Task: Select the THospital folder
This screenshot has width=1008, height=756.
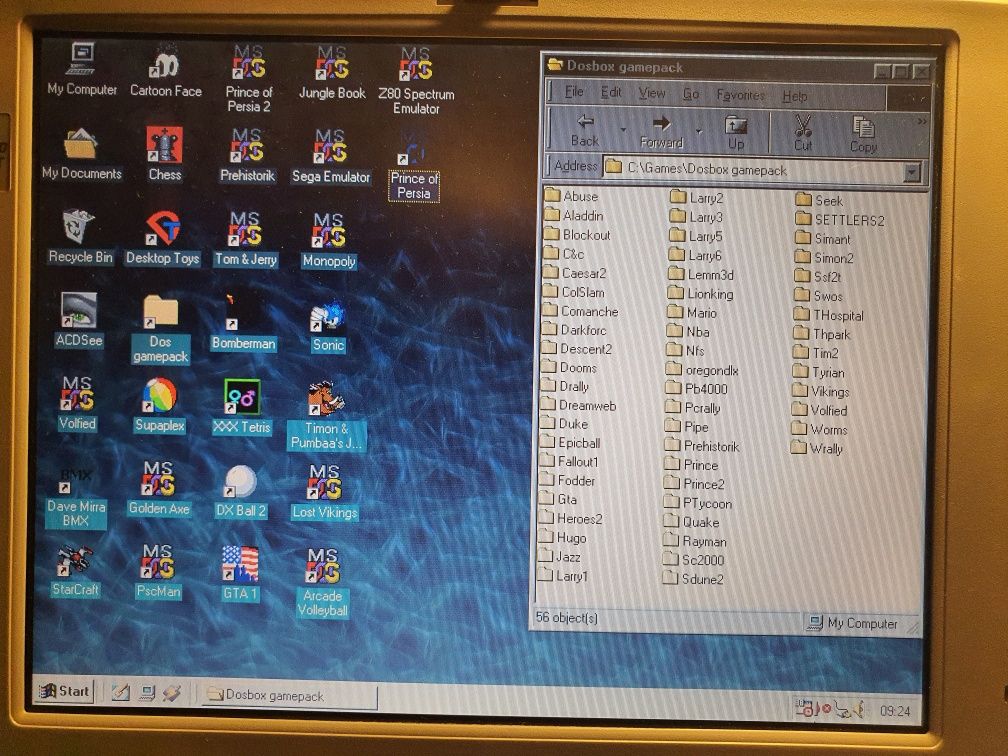Action: [829, 314]
